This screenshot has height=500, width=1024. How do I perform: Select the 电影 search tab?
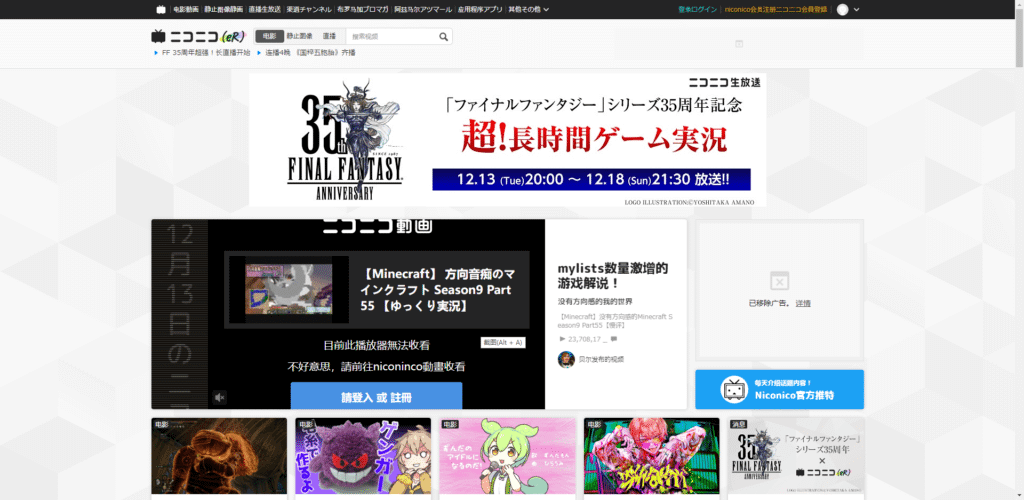pyautogui.click(x=269, y=37)
